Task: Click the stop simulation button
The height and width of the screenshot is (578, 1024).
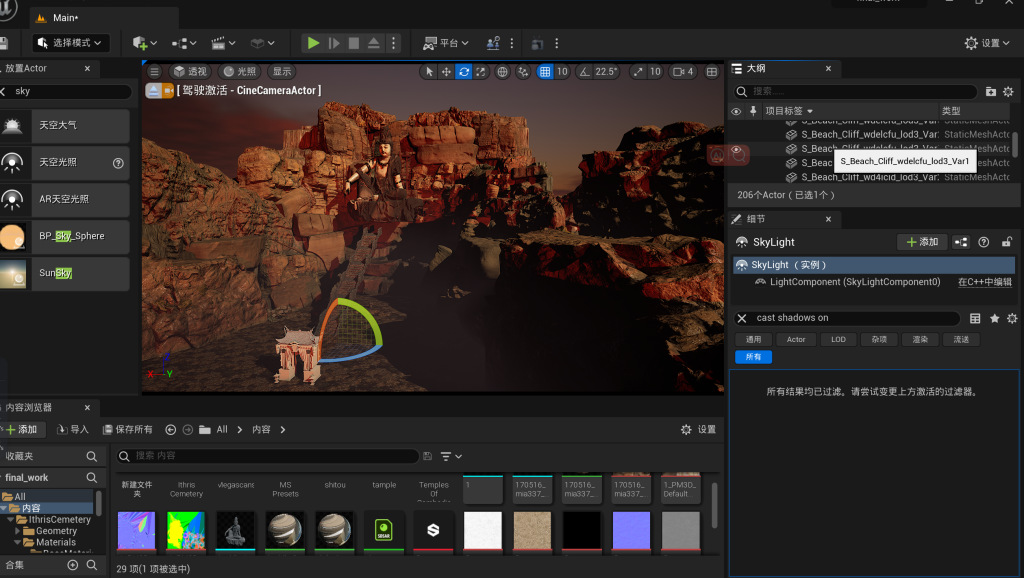Action: (x=353, y=43)
